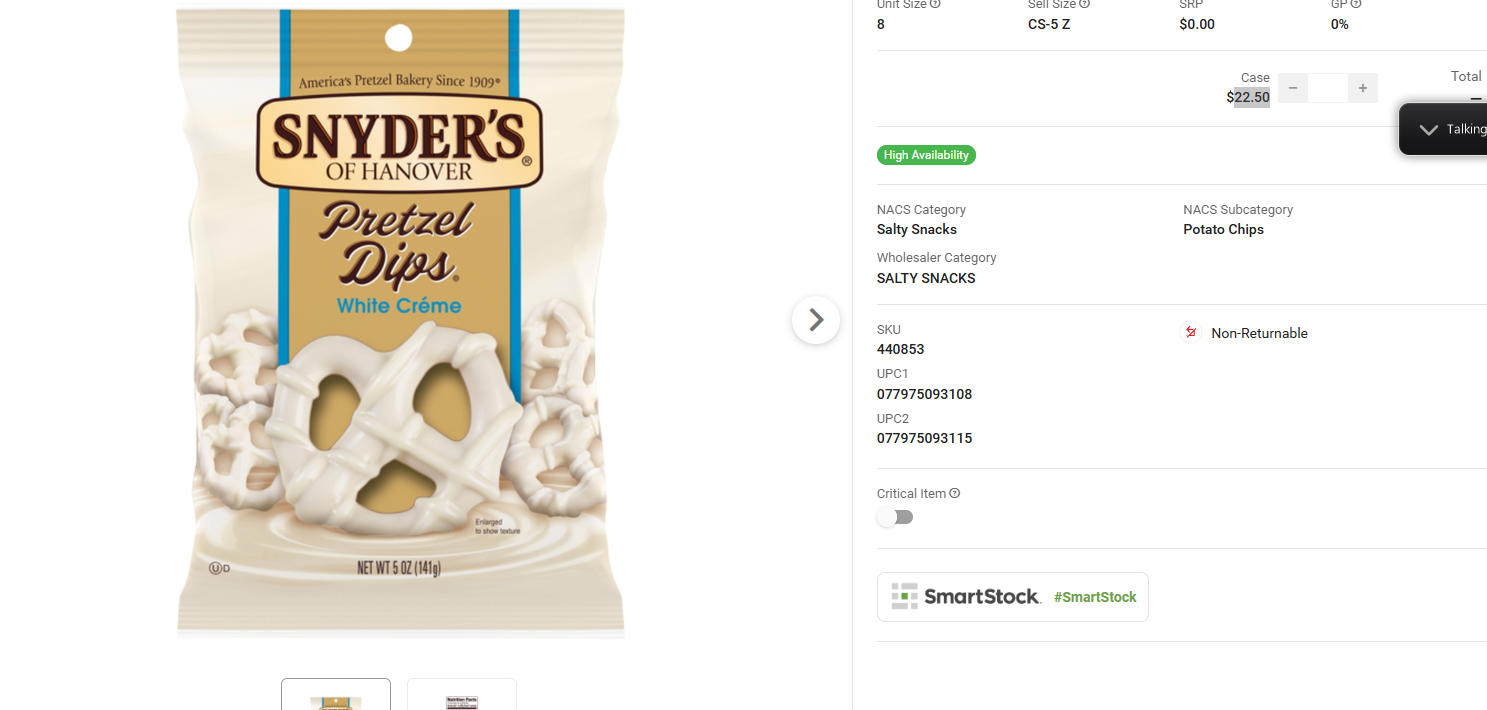This screenshot has height=710, width=1487.
Task: Click the $22.50 case price
Action: coord(1248,97)
